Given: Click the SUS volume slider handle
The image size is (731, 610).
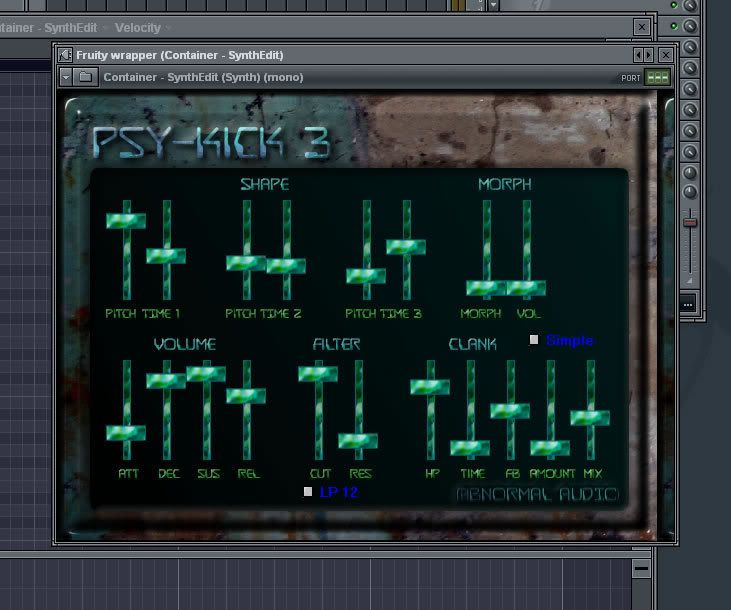Looking at the screenshot, I should pyautogui.click(x=206, y=374).
